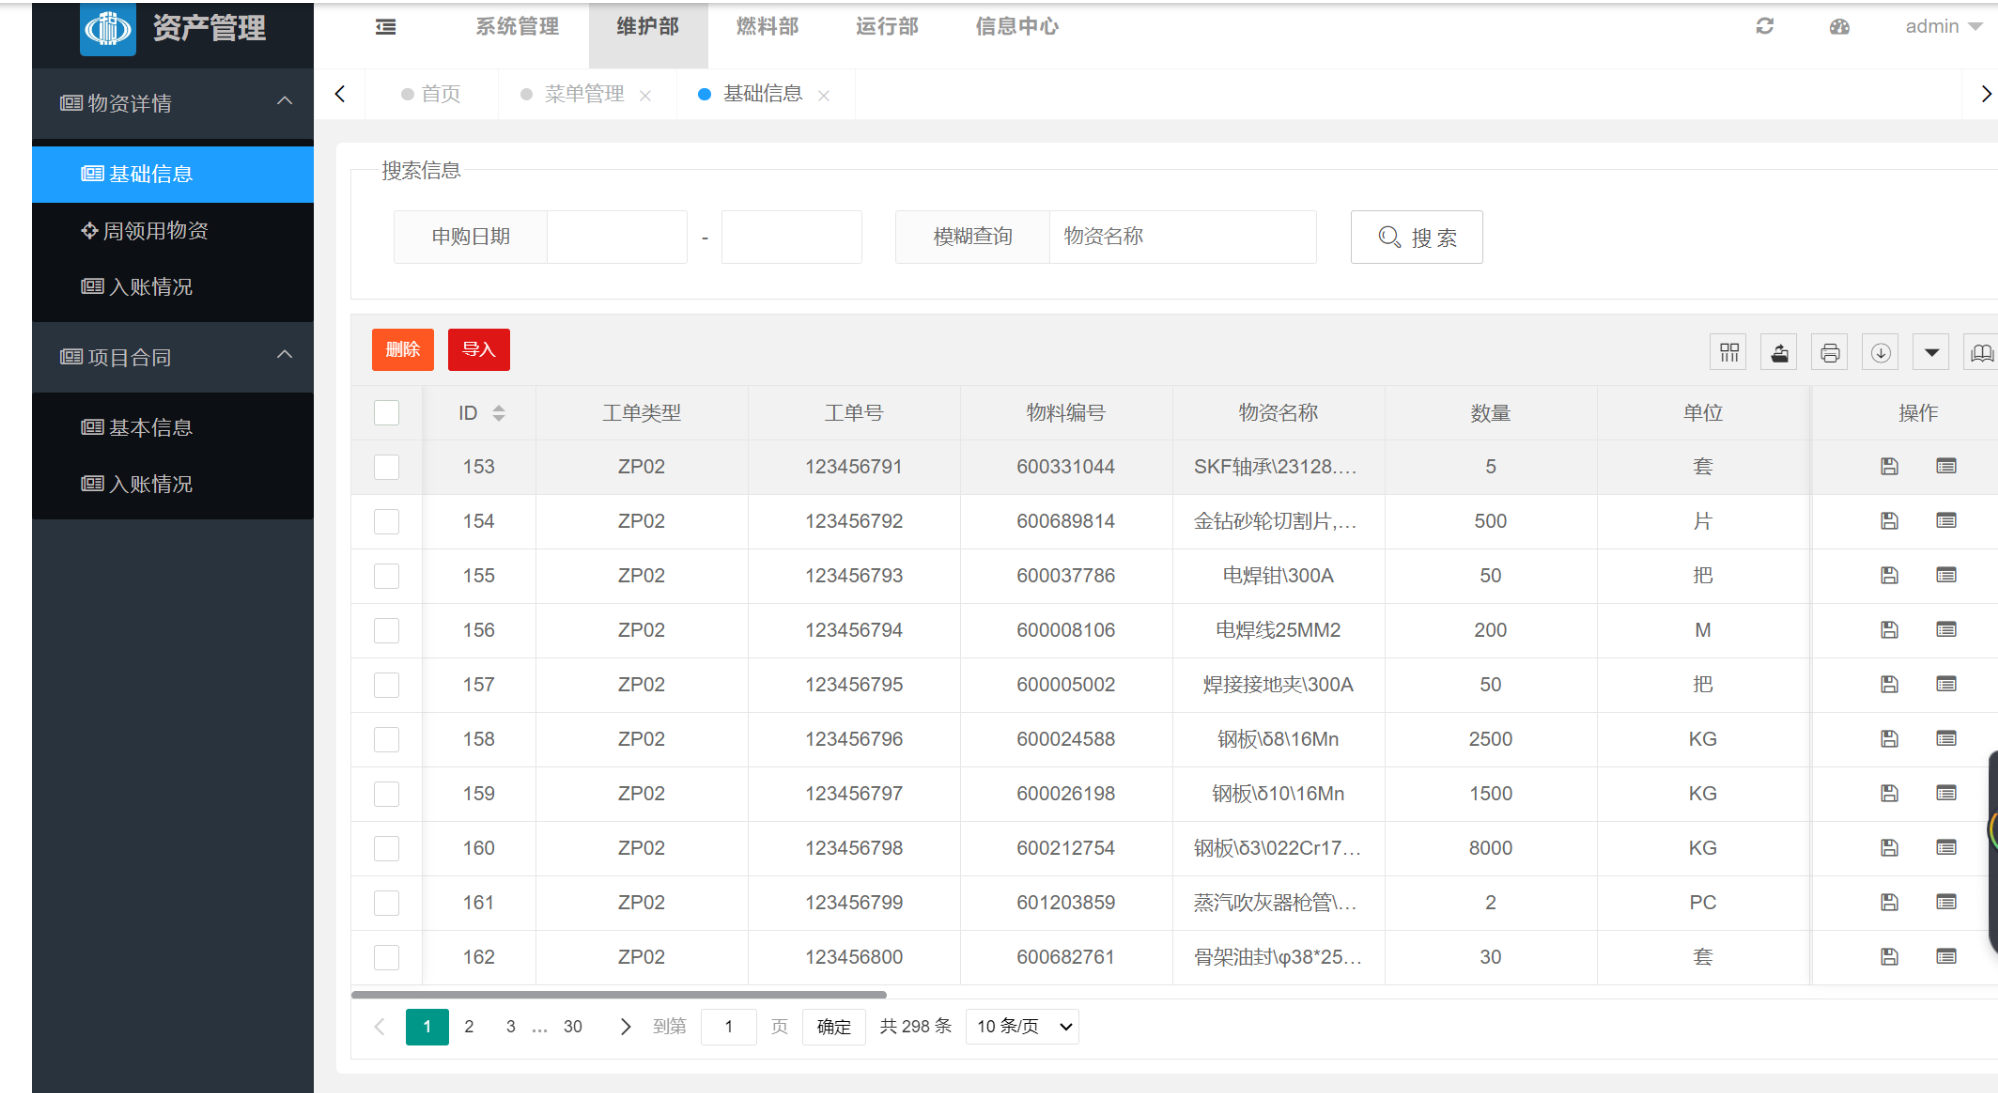This screenshot has width=1998, height=1093.
Task: Go to next page with the arrow
Action: click(x=625, y=1026)
